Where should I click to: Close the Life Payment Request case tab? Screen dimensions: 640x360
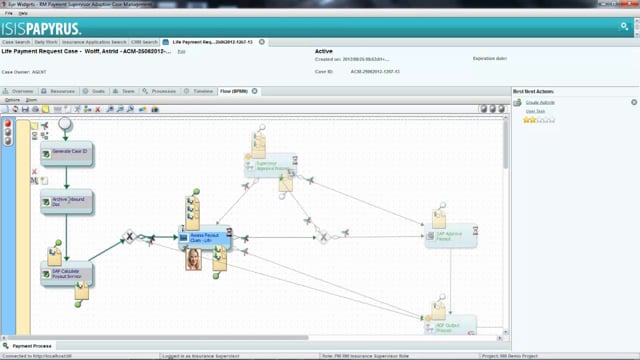(x=262, y=42)
